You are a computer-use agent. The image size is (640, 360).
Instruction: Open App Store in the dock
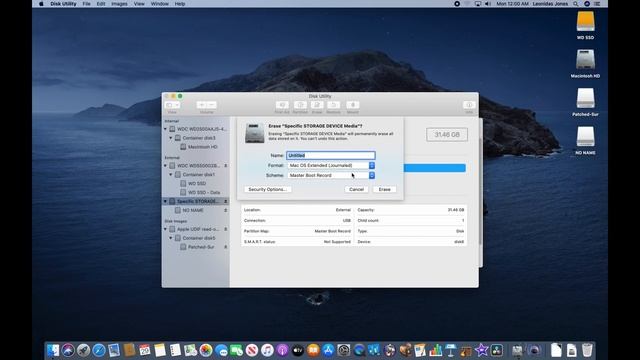click(x=328, y=350)
